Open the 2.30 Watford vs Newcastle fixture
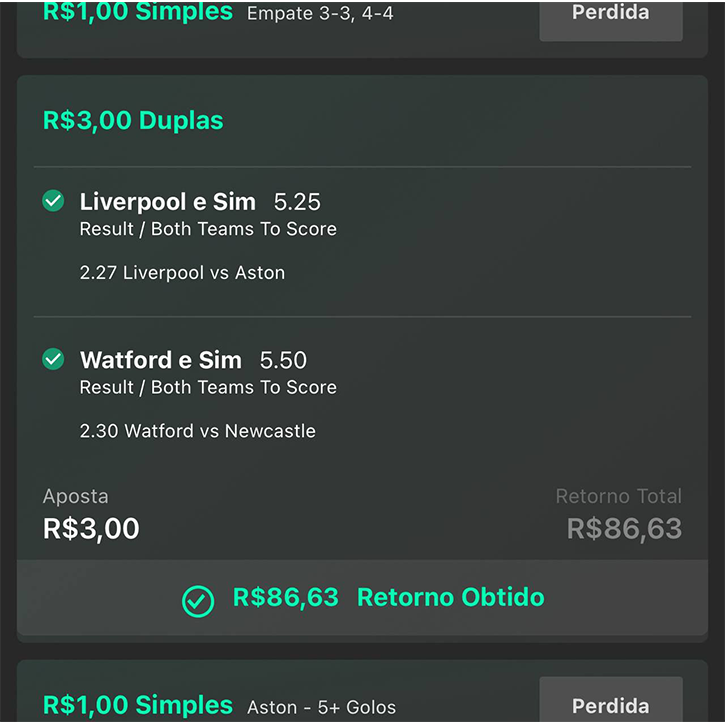 [197, 431]
